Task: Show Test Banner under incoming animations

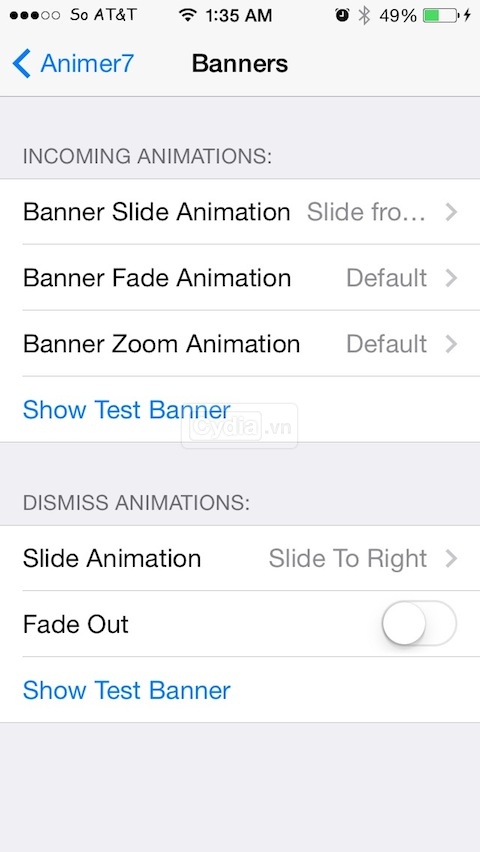Action: point(127,410)
